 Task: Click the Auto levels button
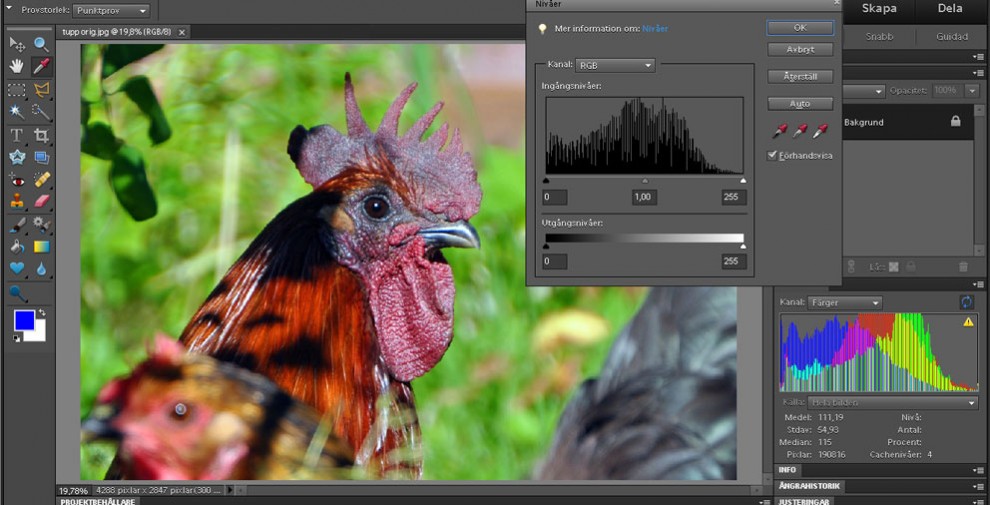tap(800, 103)
